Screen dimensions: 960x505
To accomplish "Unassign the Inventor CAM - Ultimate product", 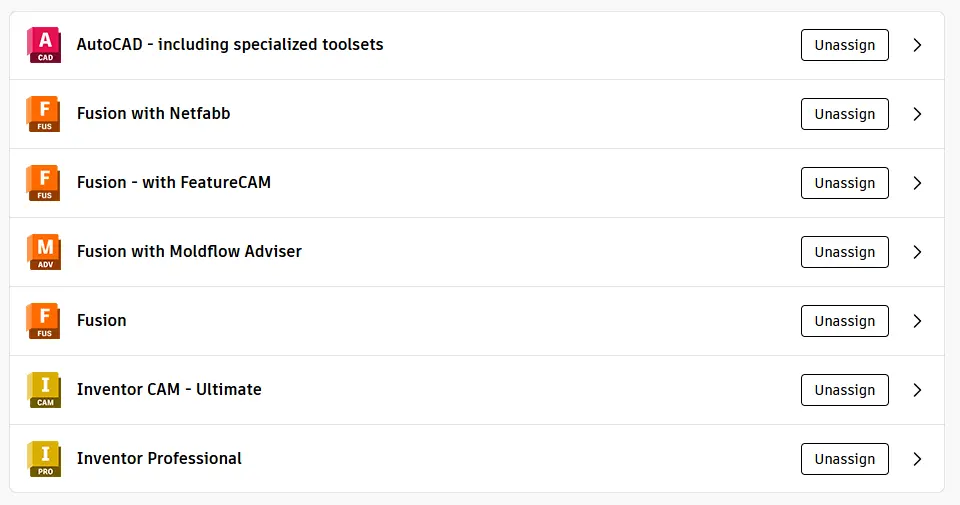I will 844,390.
